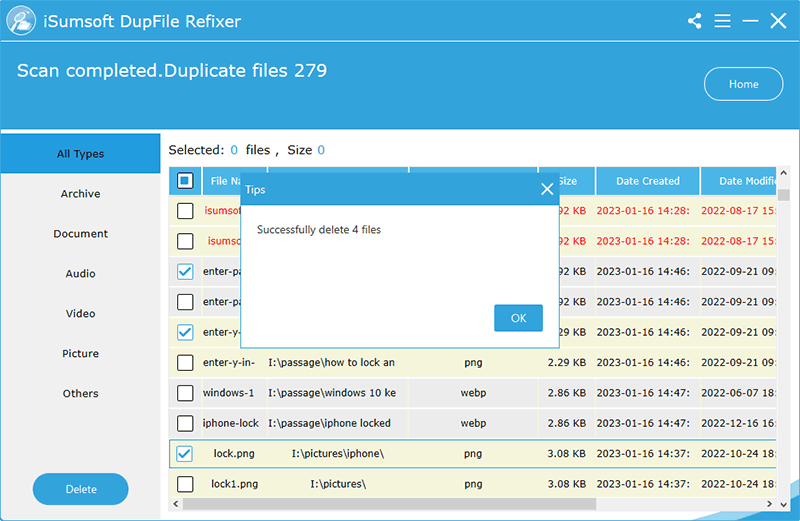Open the Document category
800x521 pixels.
tap(80, 234)
